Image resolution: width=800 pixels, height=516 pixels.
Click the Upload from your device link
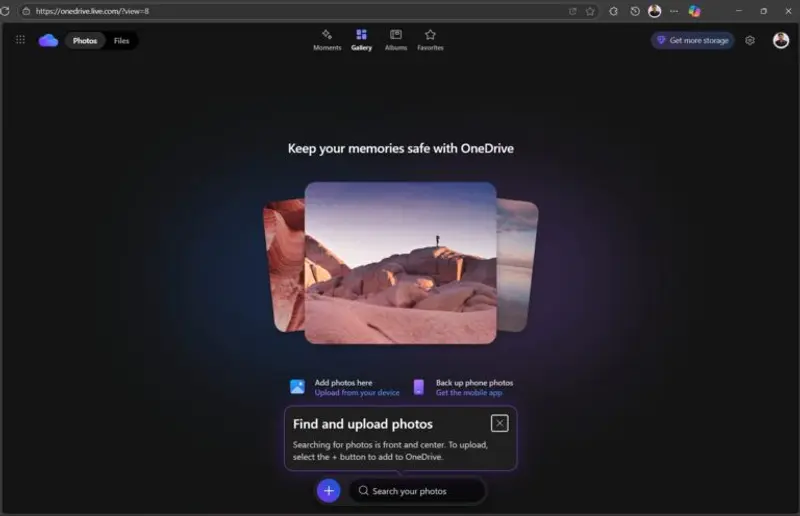coord(357,393)
